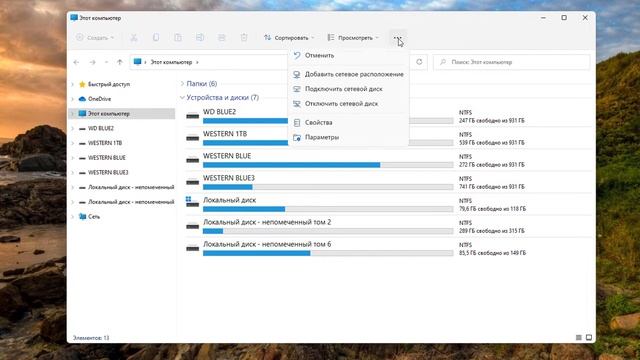
Task: Select the WD BLUE2 drive icon
Action: pos(193,116)
